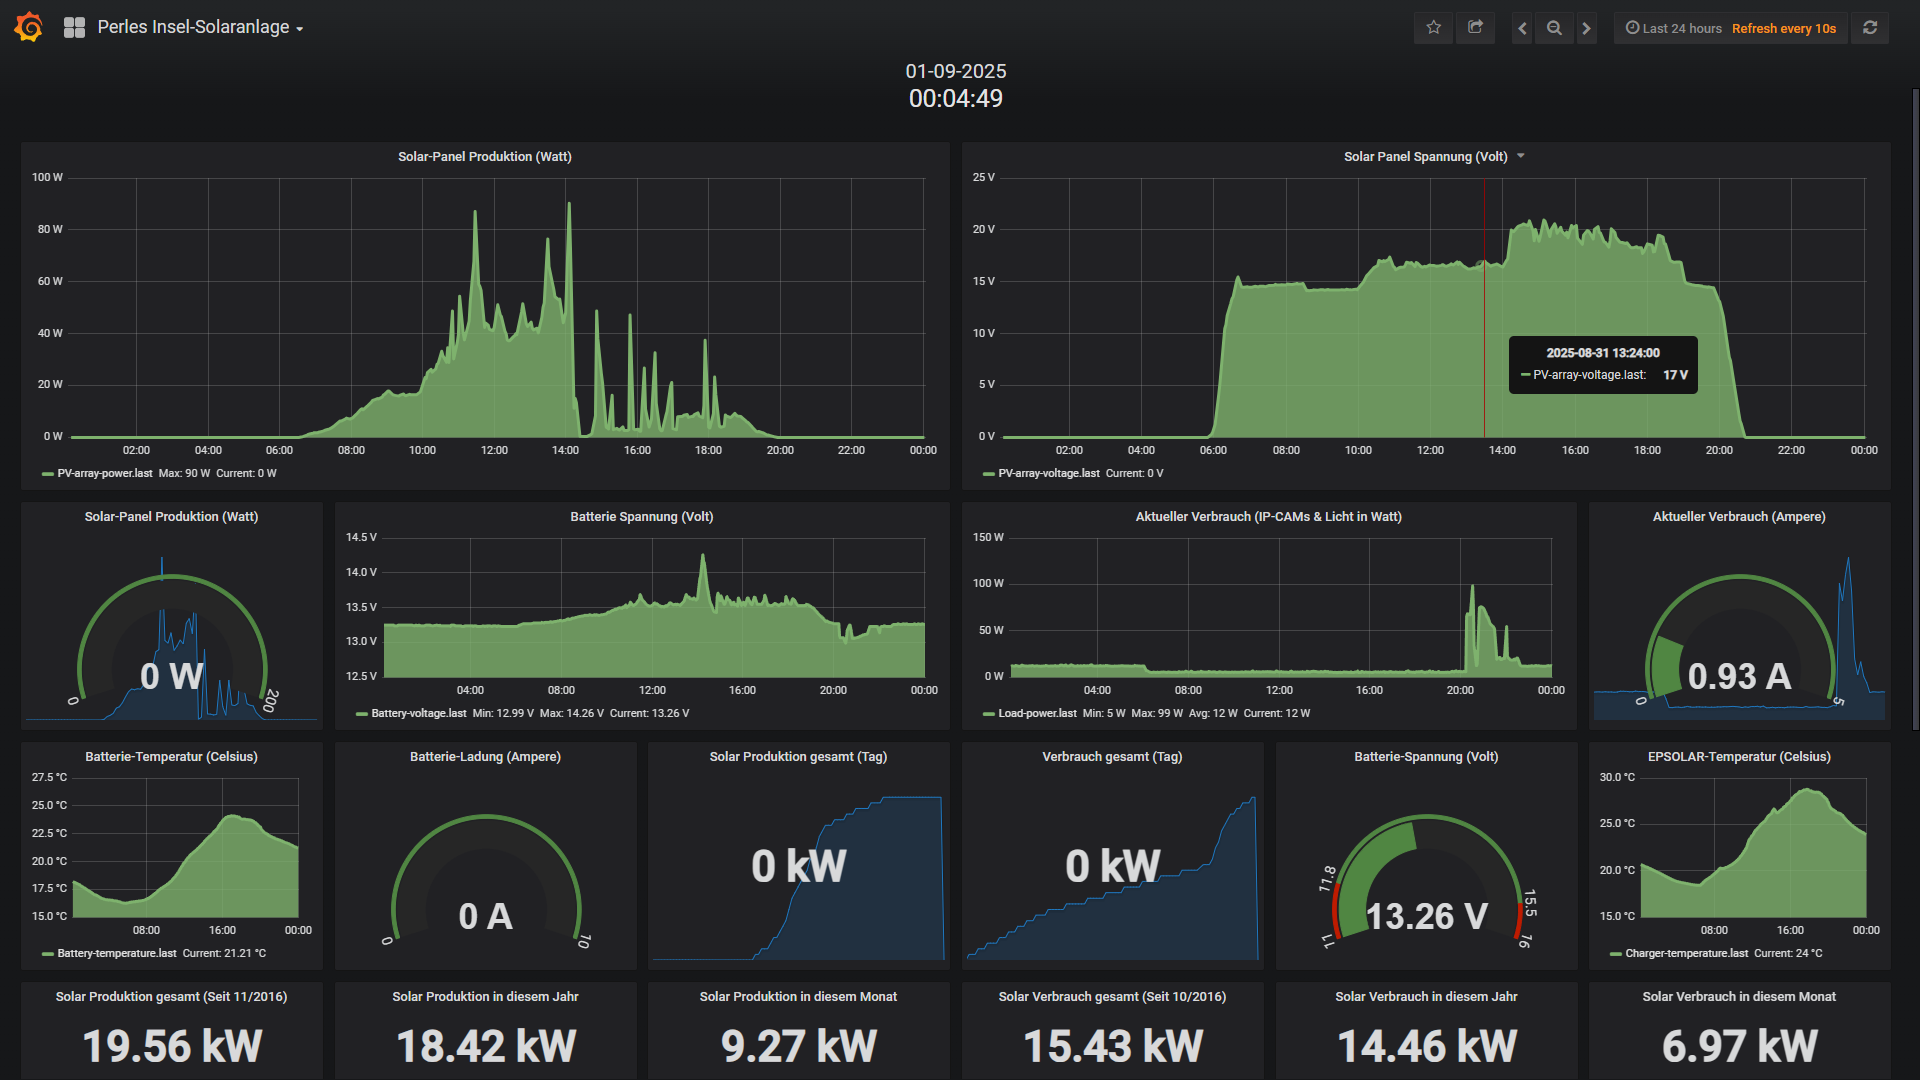This screenshot has width=1920, height=1080.
Task: Toggle Load-power.last legend series
Action: (1036, 714)
